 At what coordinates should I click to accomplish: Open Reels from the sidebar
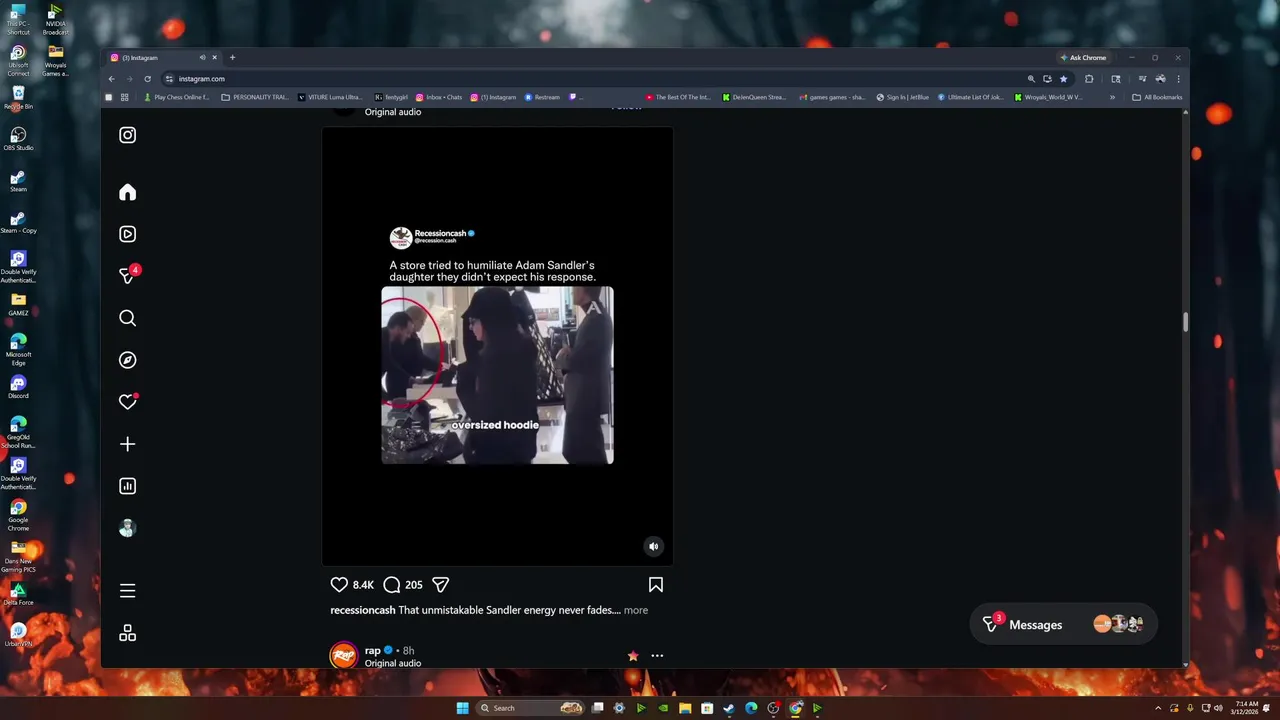[x=127, y=234]
